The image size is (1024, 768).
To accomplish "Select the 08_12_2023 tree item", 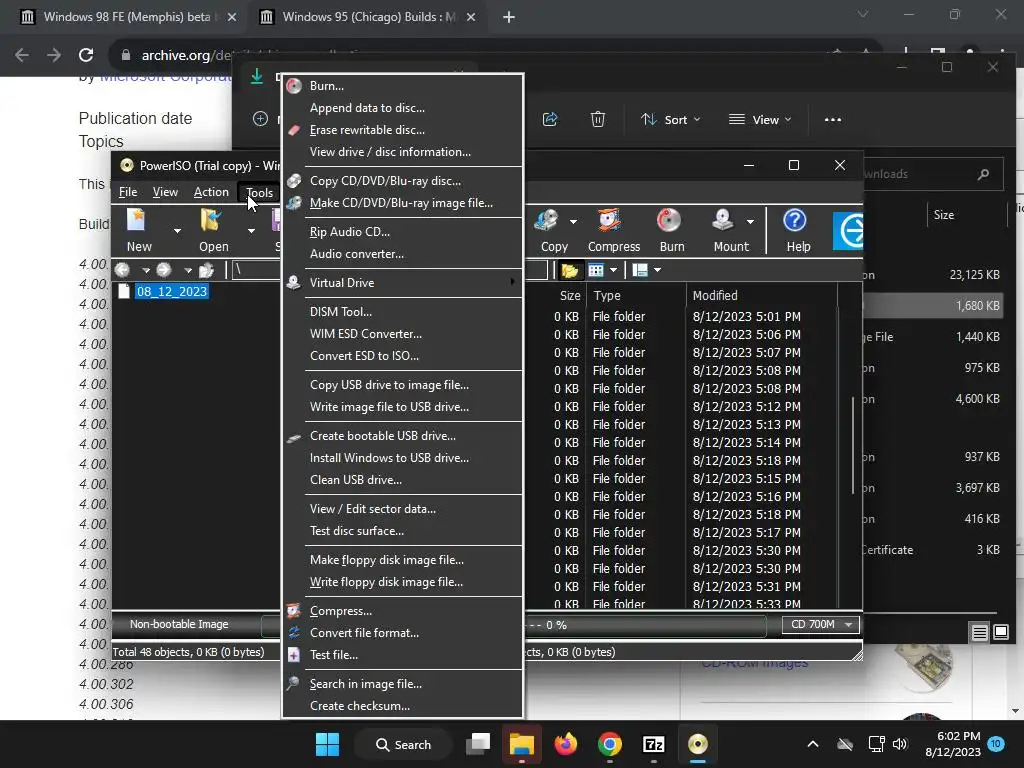I will (x=172, y=291).
